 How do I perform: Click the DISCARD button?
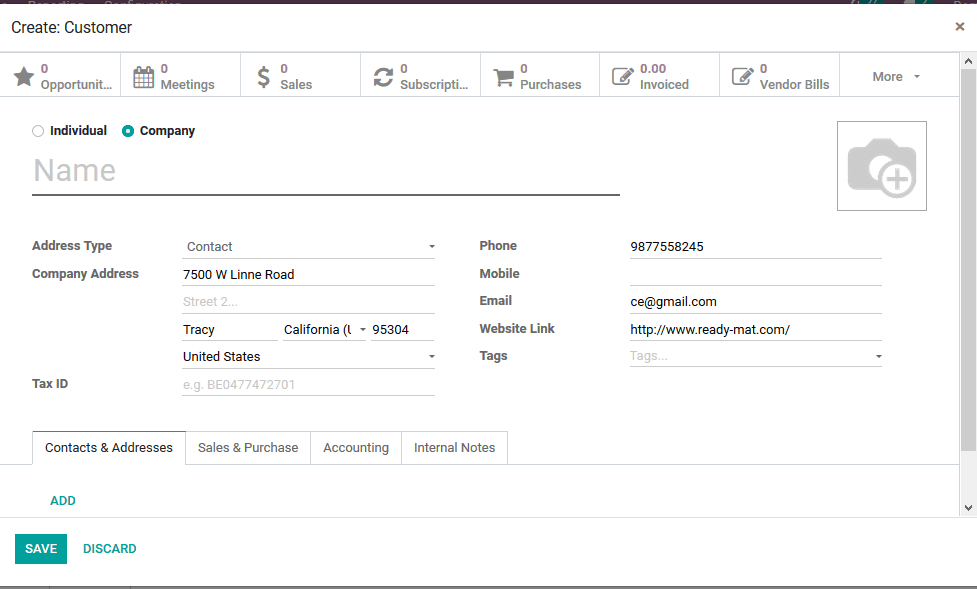110,548
